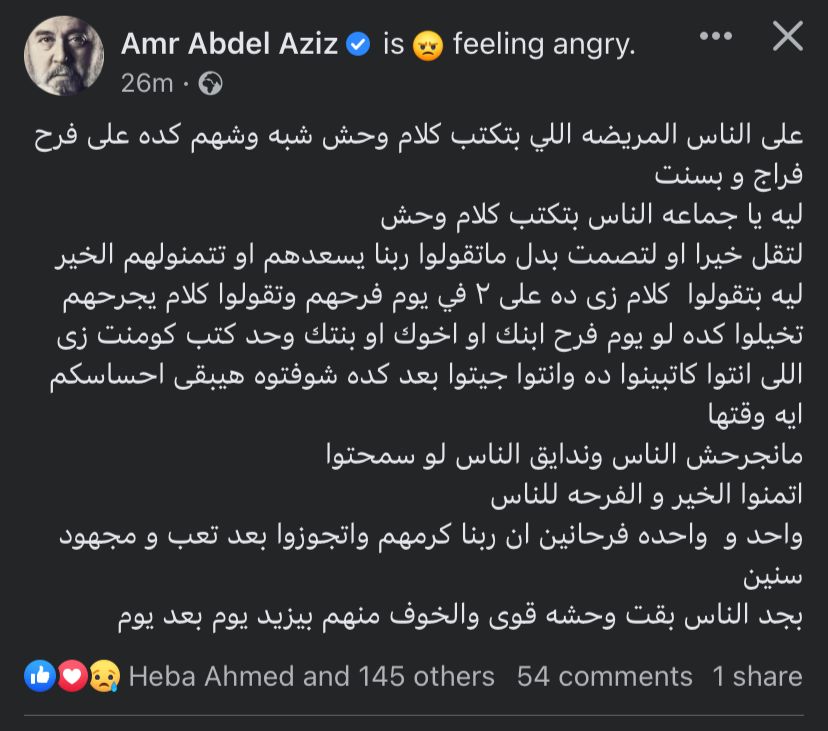Open Amr Abdel Aziz's profile picture
828x731 pixels.
65,58
